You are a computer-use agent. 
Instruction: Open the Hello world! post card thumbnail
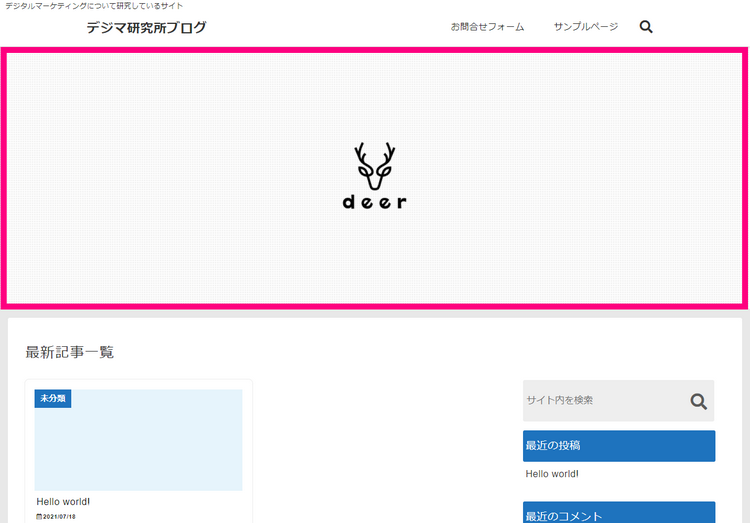pyautogui.click(x=138, y=440)
